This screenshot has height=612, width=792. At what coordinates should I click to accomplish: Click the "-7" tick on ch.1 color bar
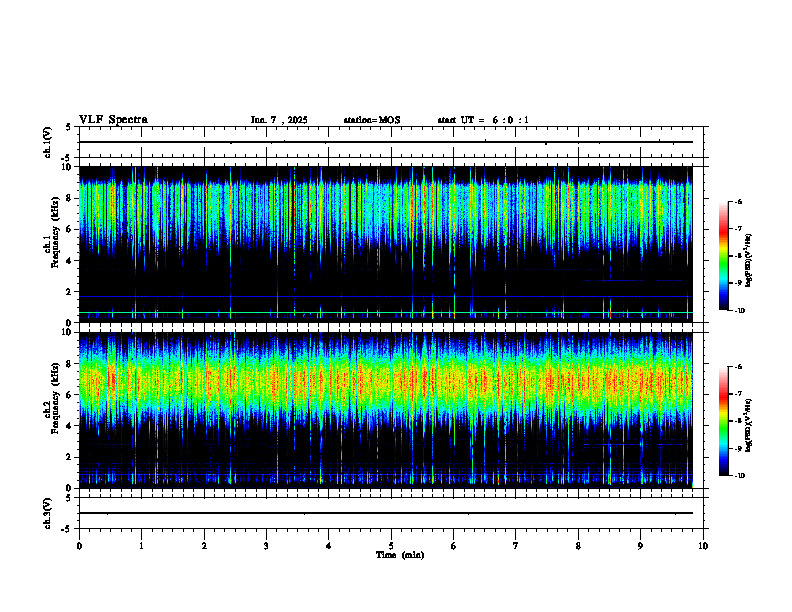click(738, 229)
